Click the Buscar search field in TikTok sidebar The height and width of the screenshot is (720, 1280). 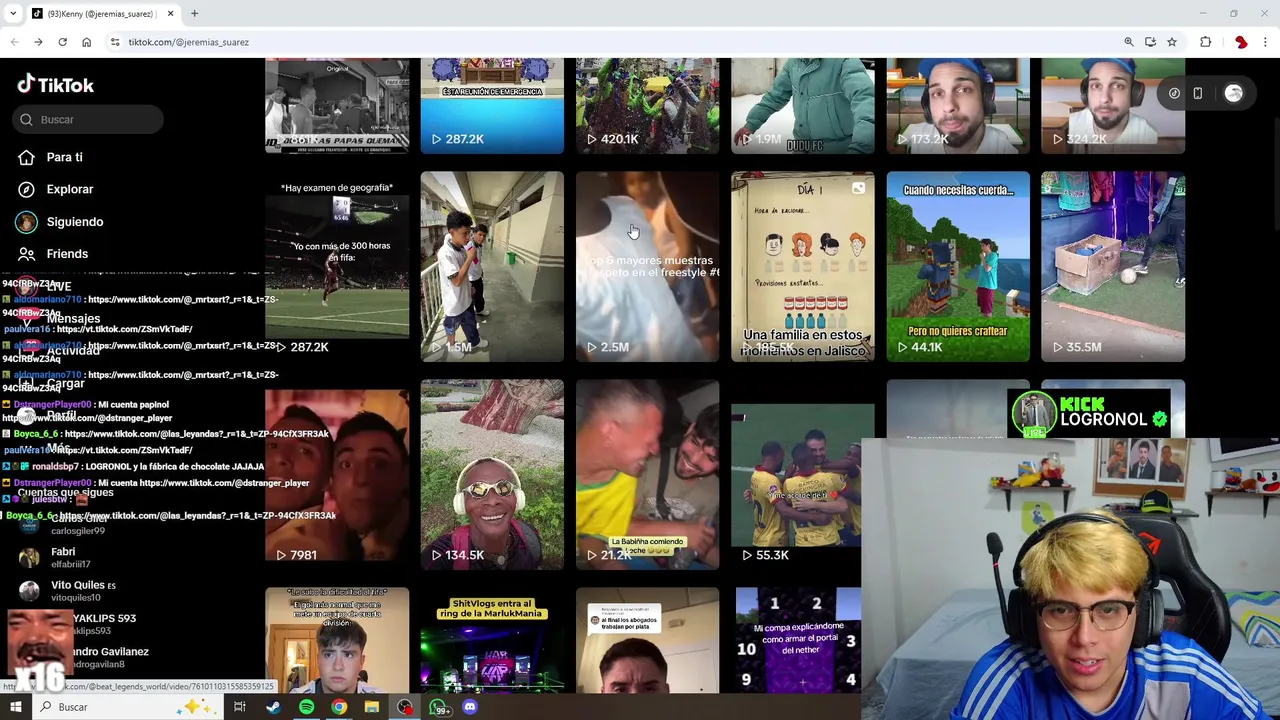(x=88, y=120)
